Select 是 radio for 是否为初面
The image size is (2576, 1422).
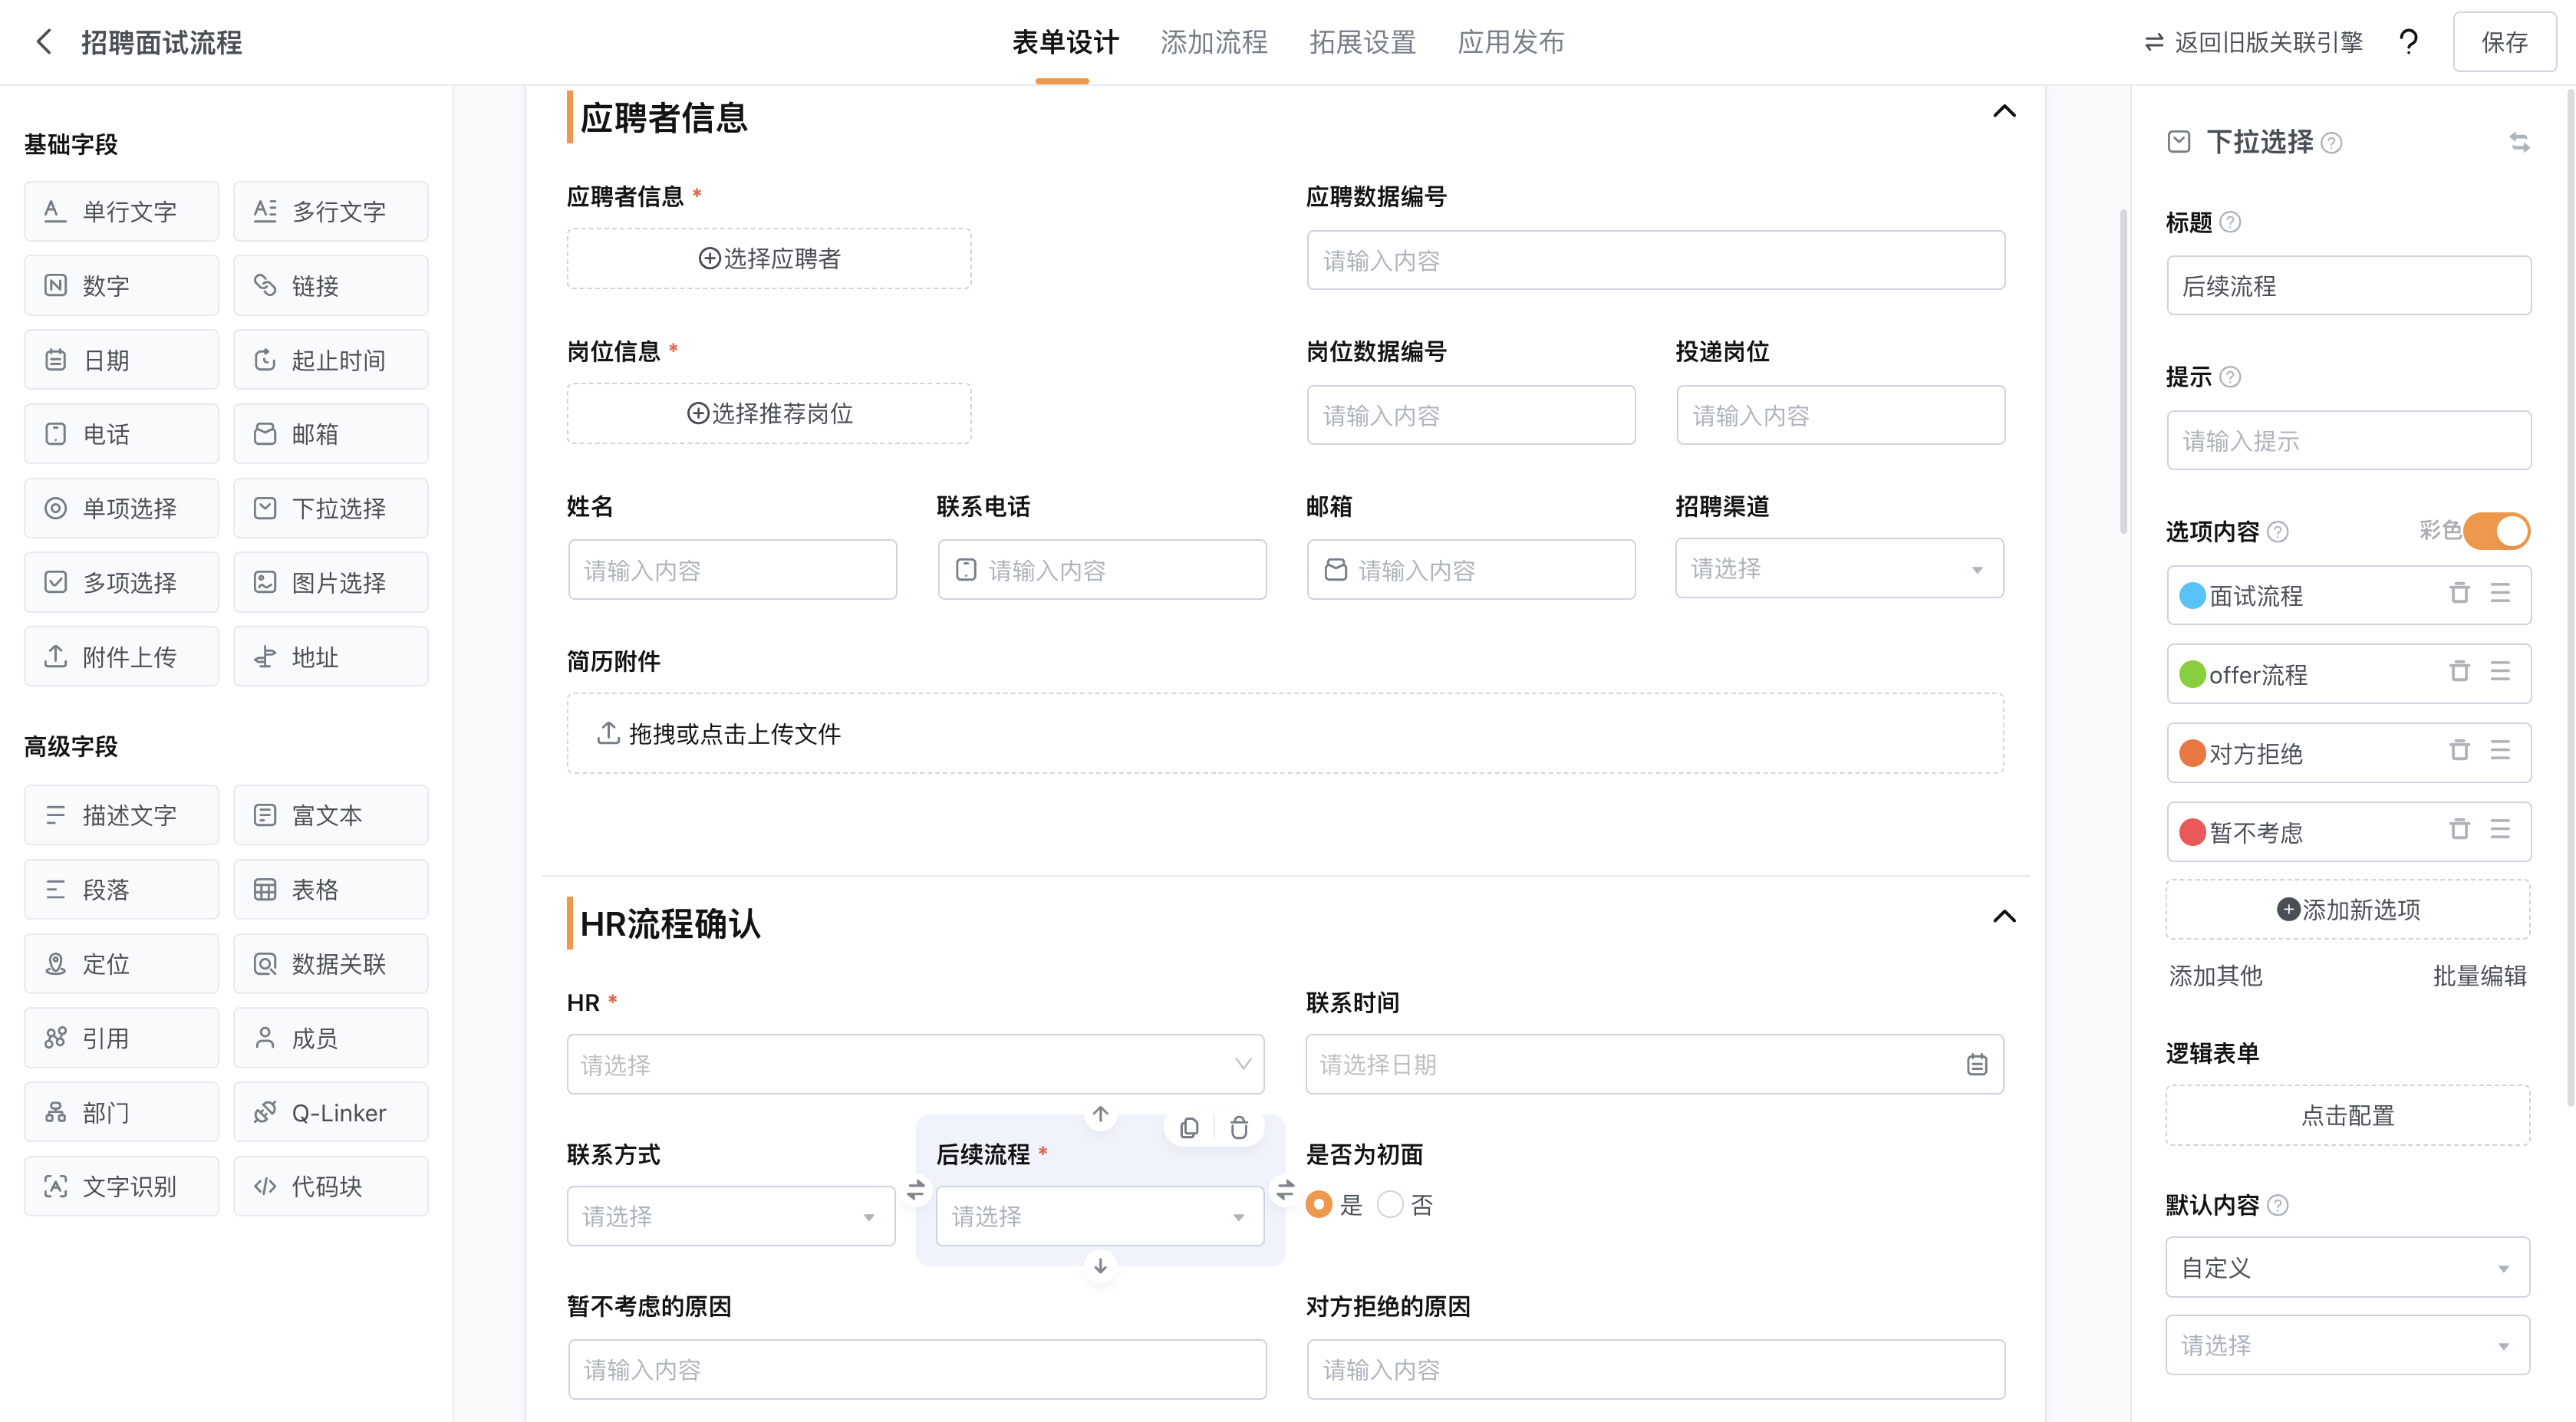pos(1318,1204)
